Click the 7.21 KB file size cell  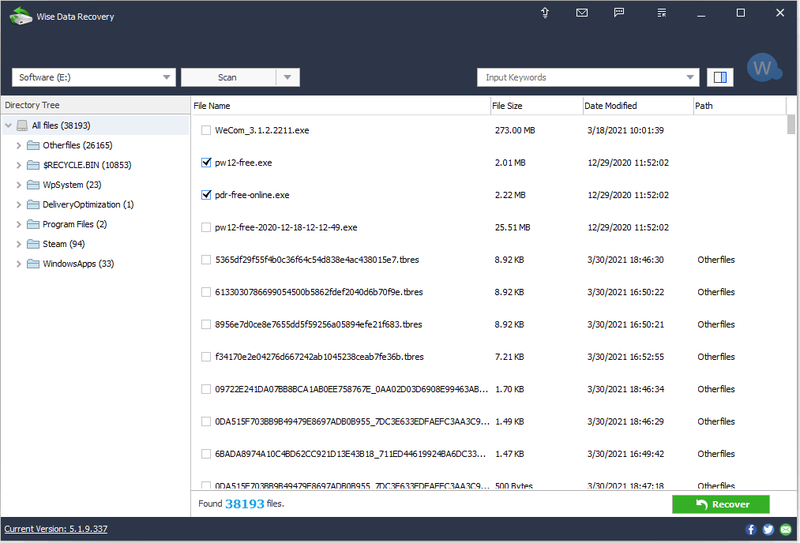509,357
